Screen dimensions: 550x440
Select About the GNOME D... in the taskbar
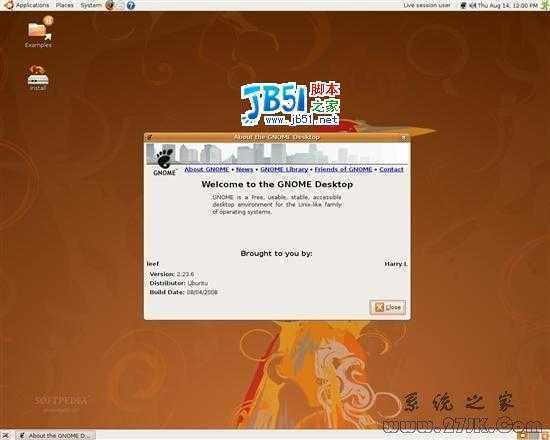pyautogui.click(x=56, y=435)
